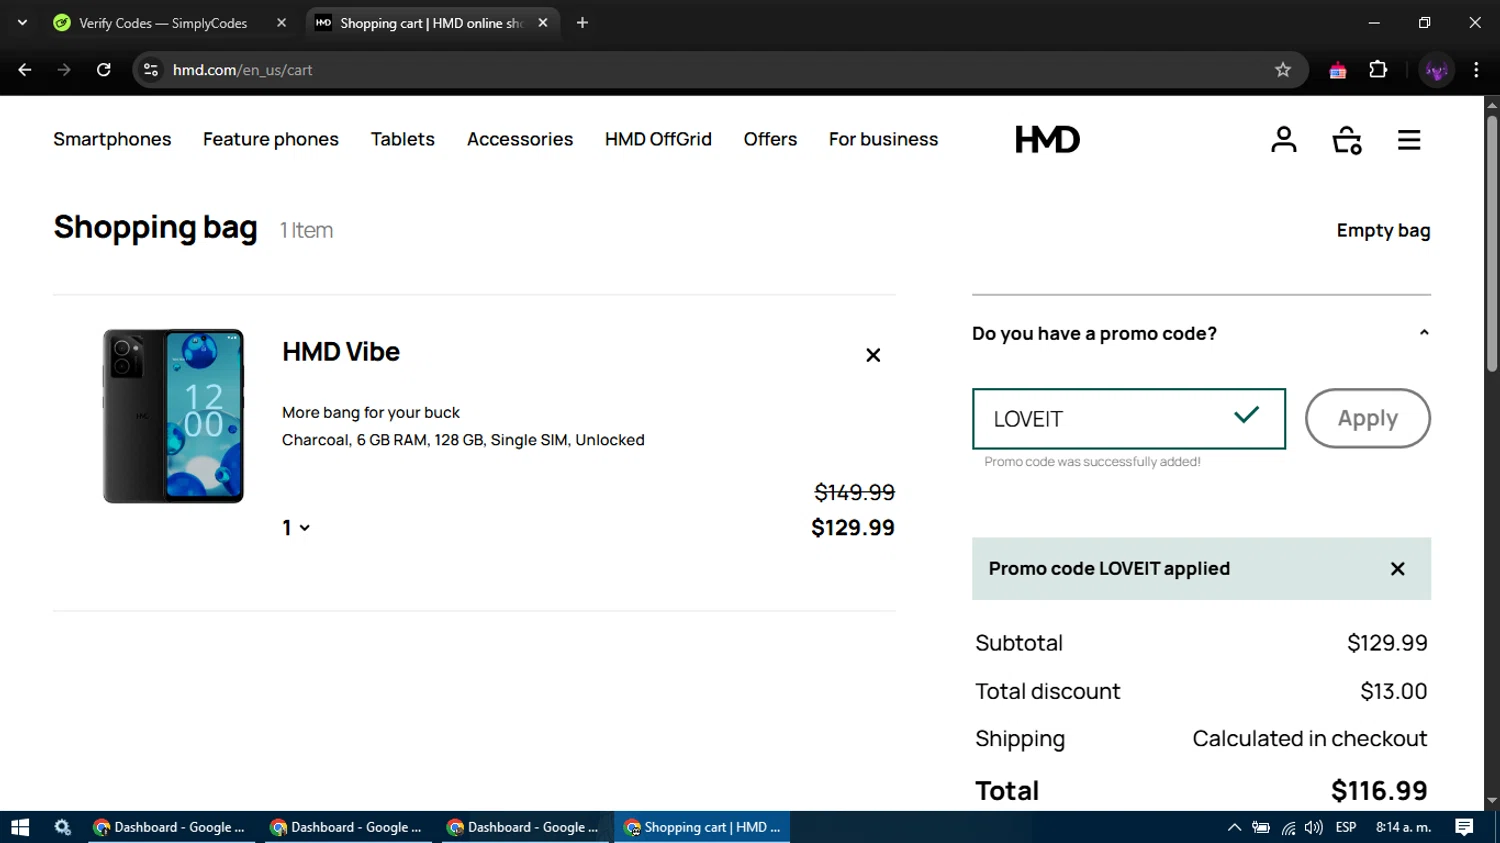Open the battery icon in system tray
Viewport: 1500px width, 843px height.
click(x=1261, y=827)
